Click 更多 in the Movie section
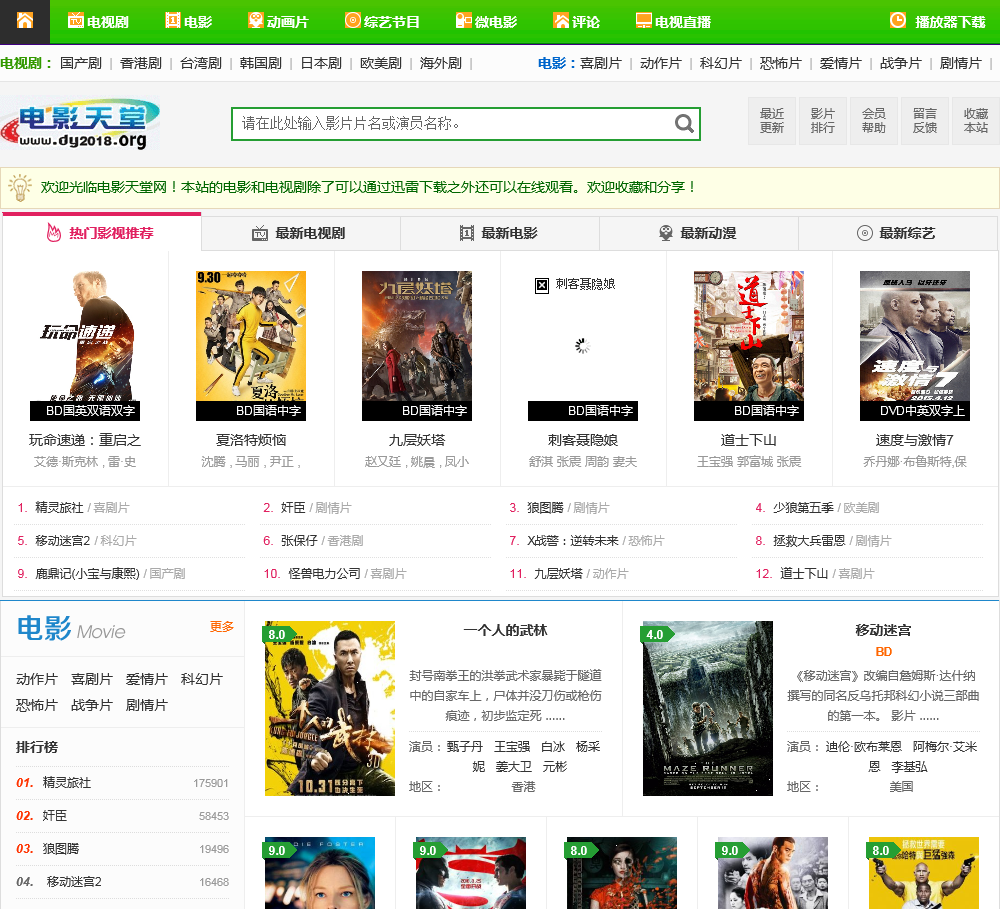 point(222,627)
